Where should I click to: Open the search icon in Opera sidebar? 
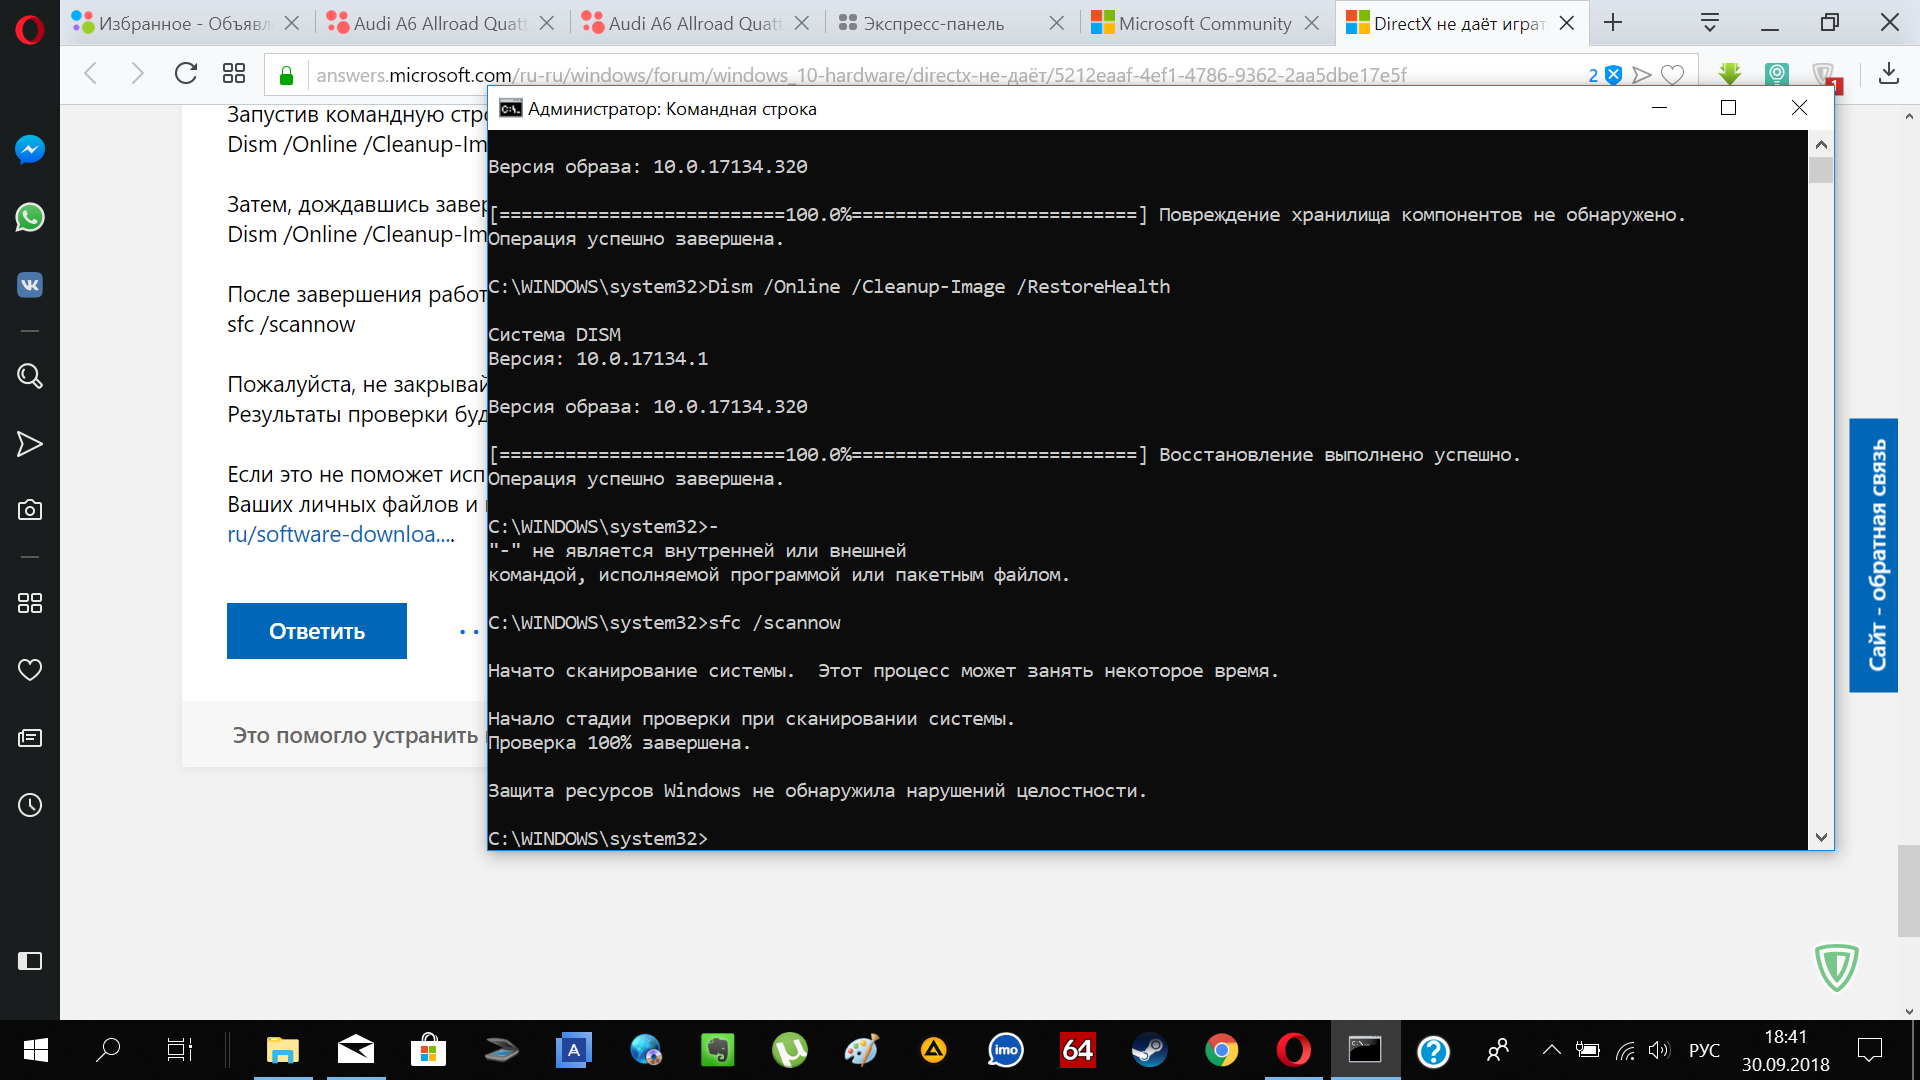click(30, 376)
